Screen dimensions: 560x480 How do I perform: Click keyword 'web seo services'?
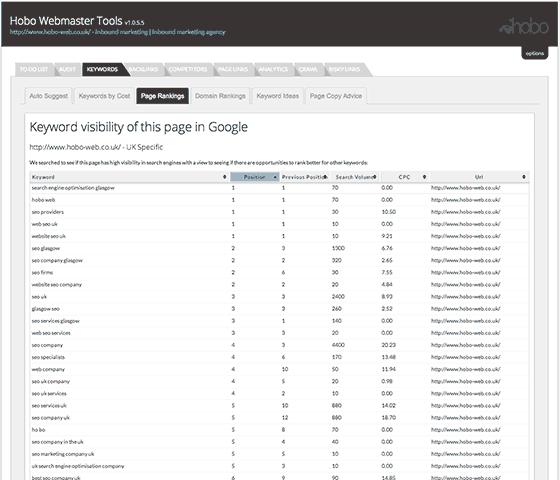click(51, 333)
